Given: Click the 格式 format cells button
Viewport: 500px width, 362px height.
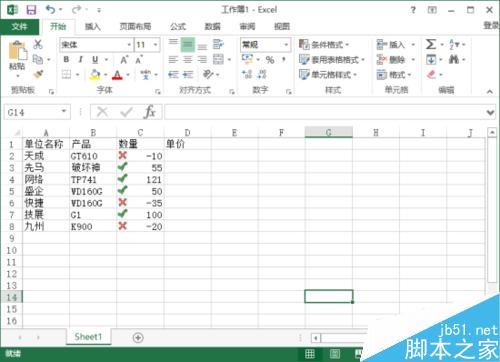Looking at the screenshot, I should click(394, 74).
